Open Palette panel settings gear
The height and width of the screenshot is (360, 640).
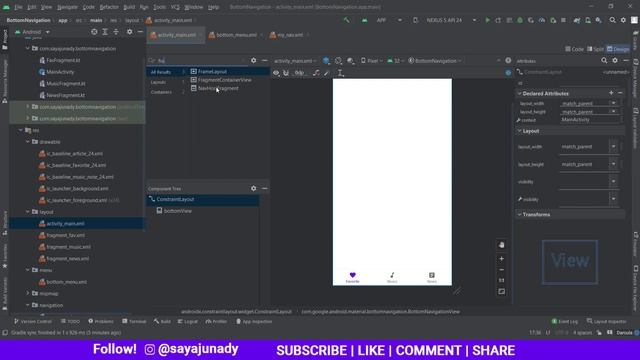253,60
